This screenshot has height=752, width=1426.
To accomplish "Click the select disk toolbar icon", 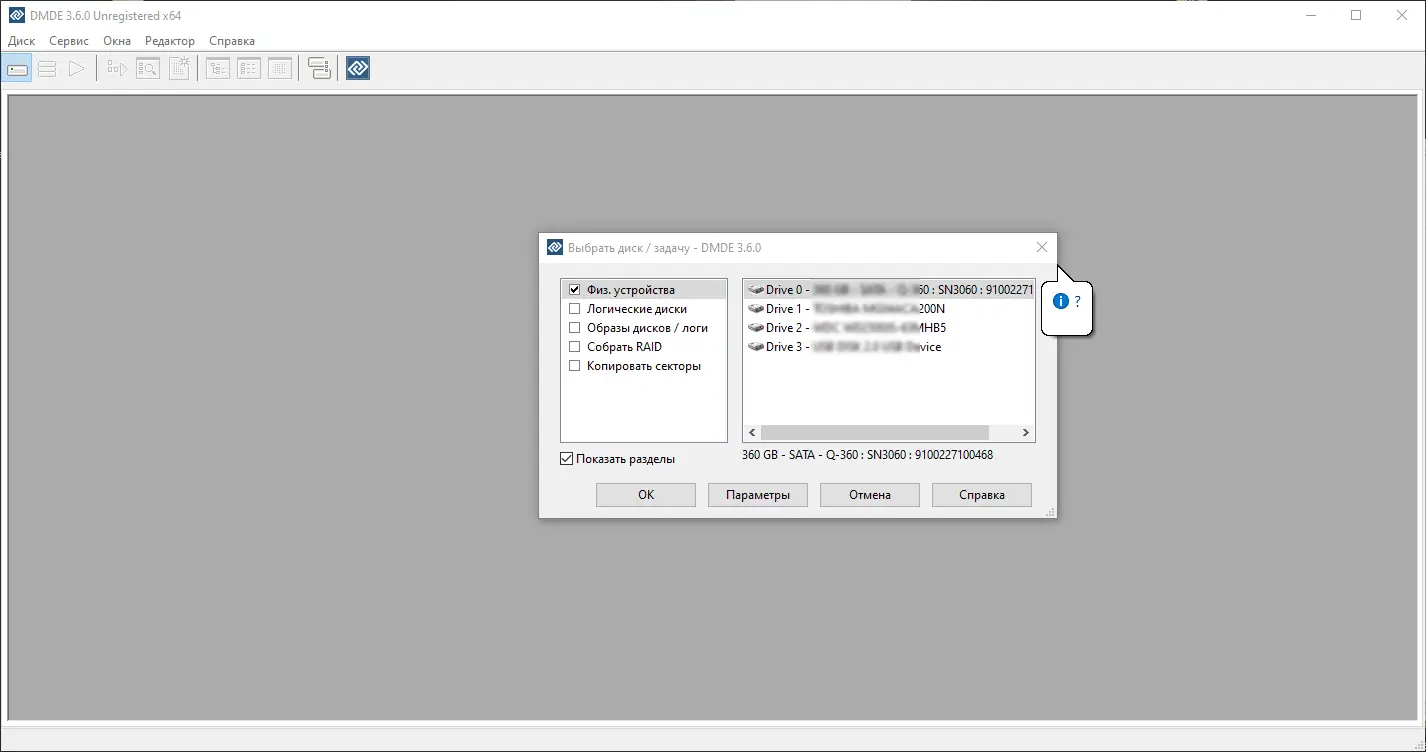I will [18, 68].
